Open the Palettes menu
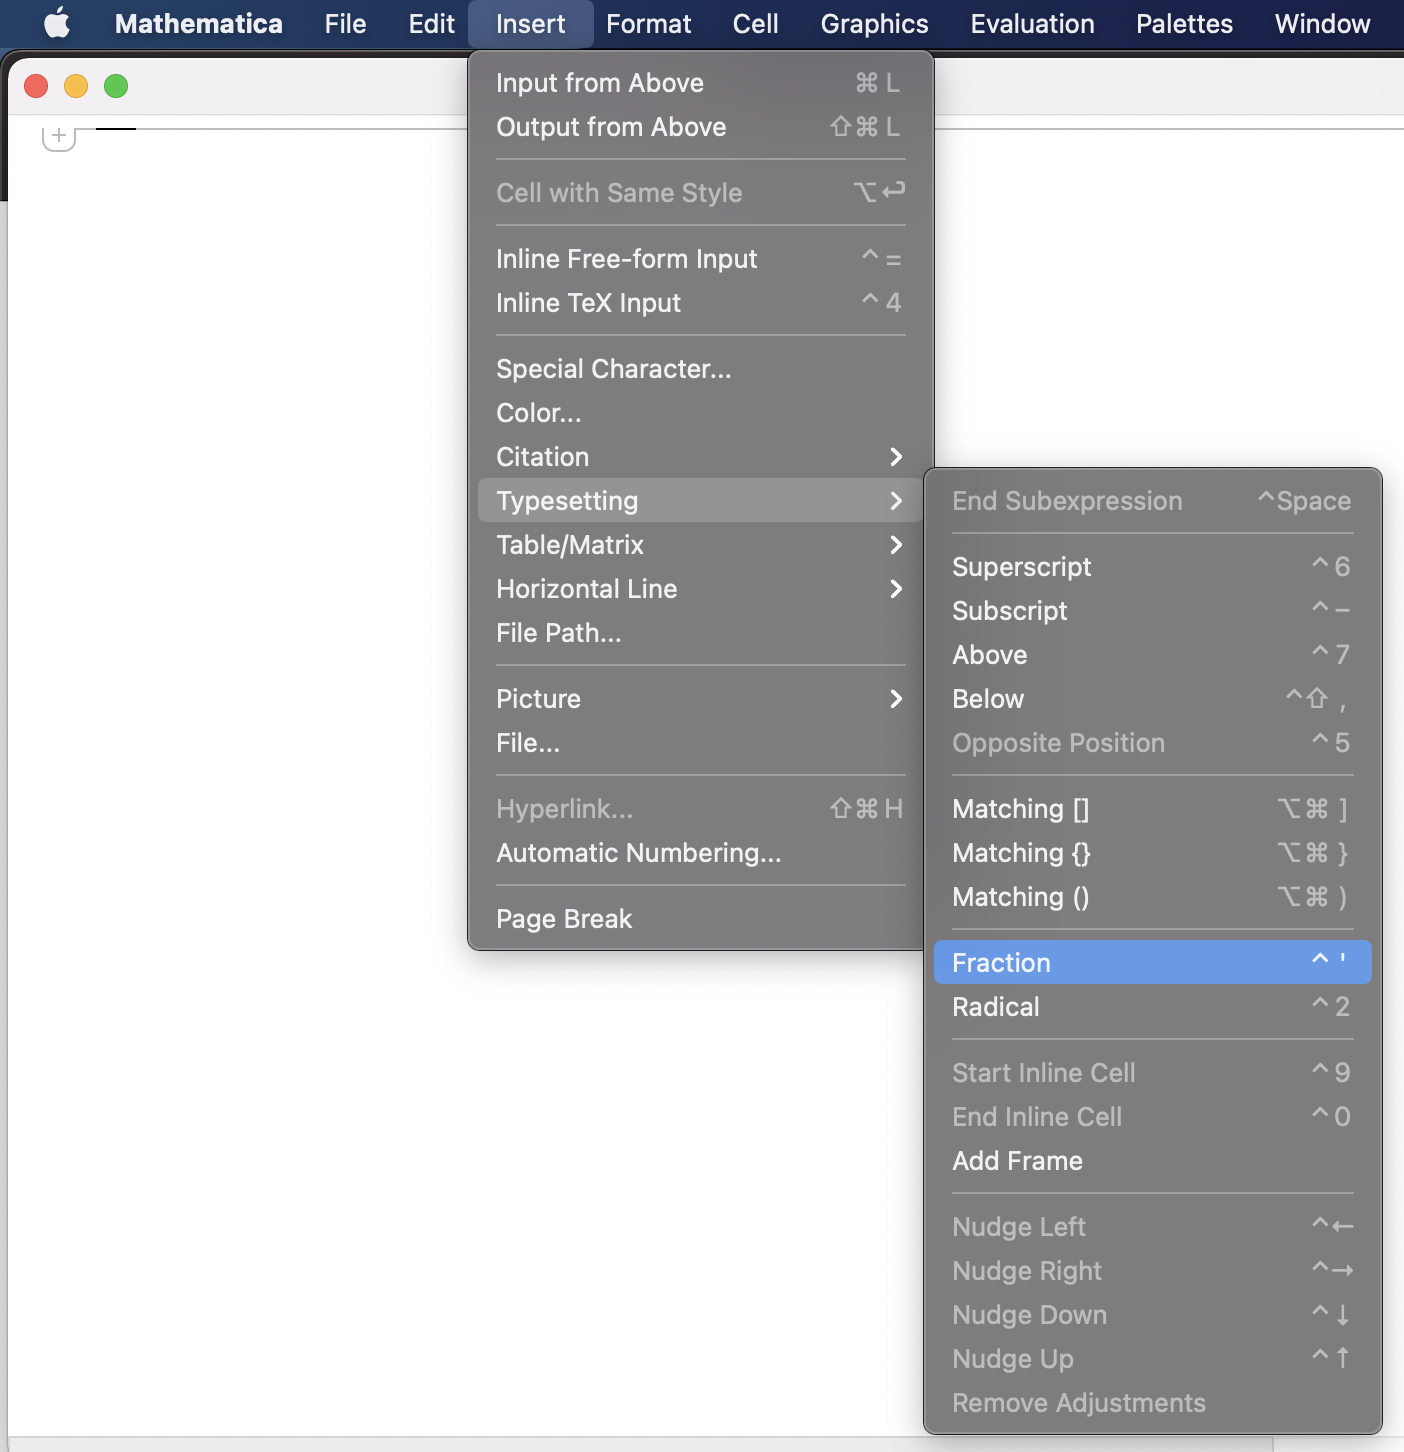1404x1452 pixels. 1184,23
